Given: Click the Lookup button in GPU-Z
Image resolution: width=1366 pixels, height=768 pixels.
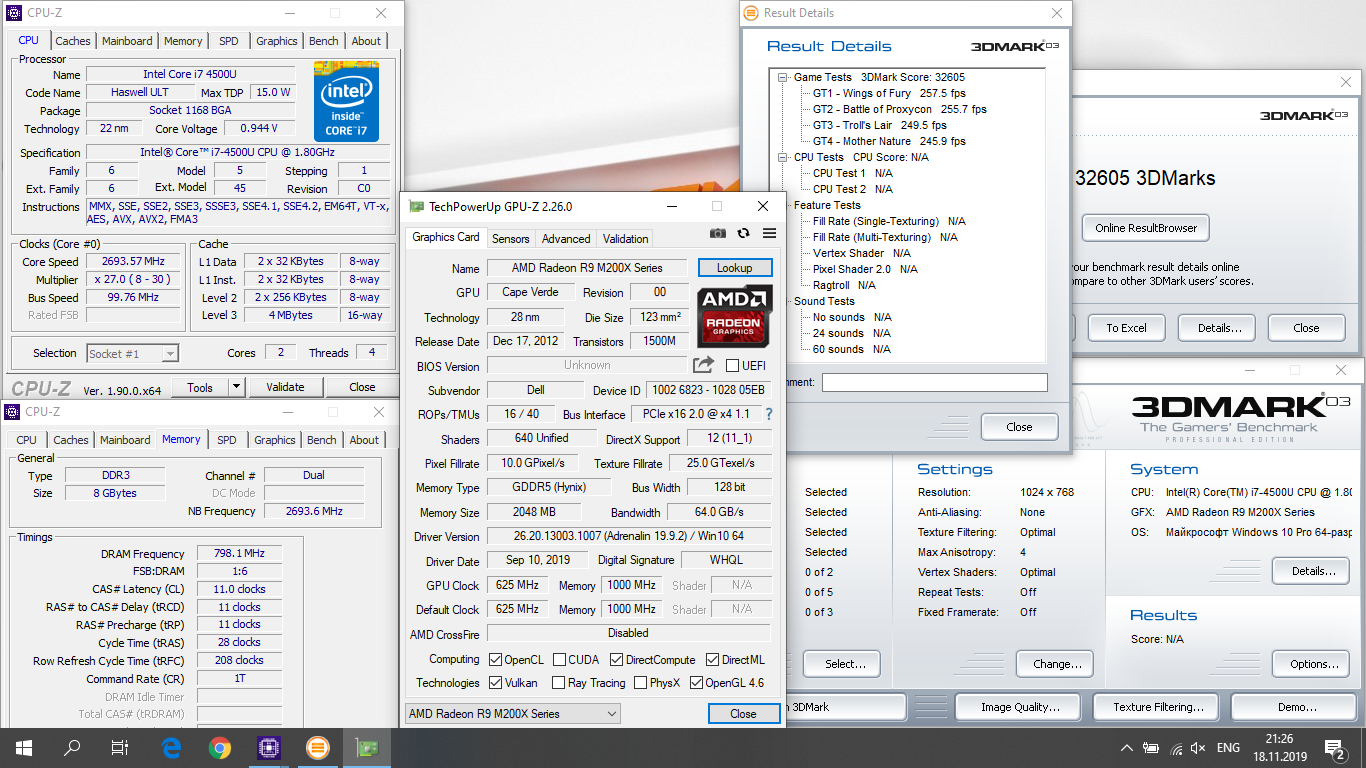Looking at the screenshot, I should tap(735, 268).
